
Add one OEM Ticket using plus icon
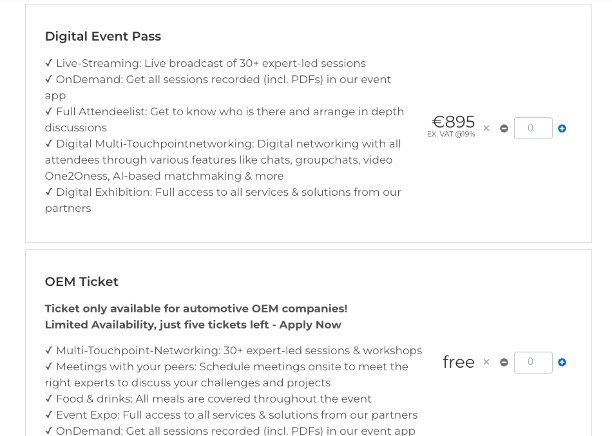[562, 362]
